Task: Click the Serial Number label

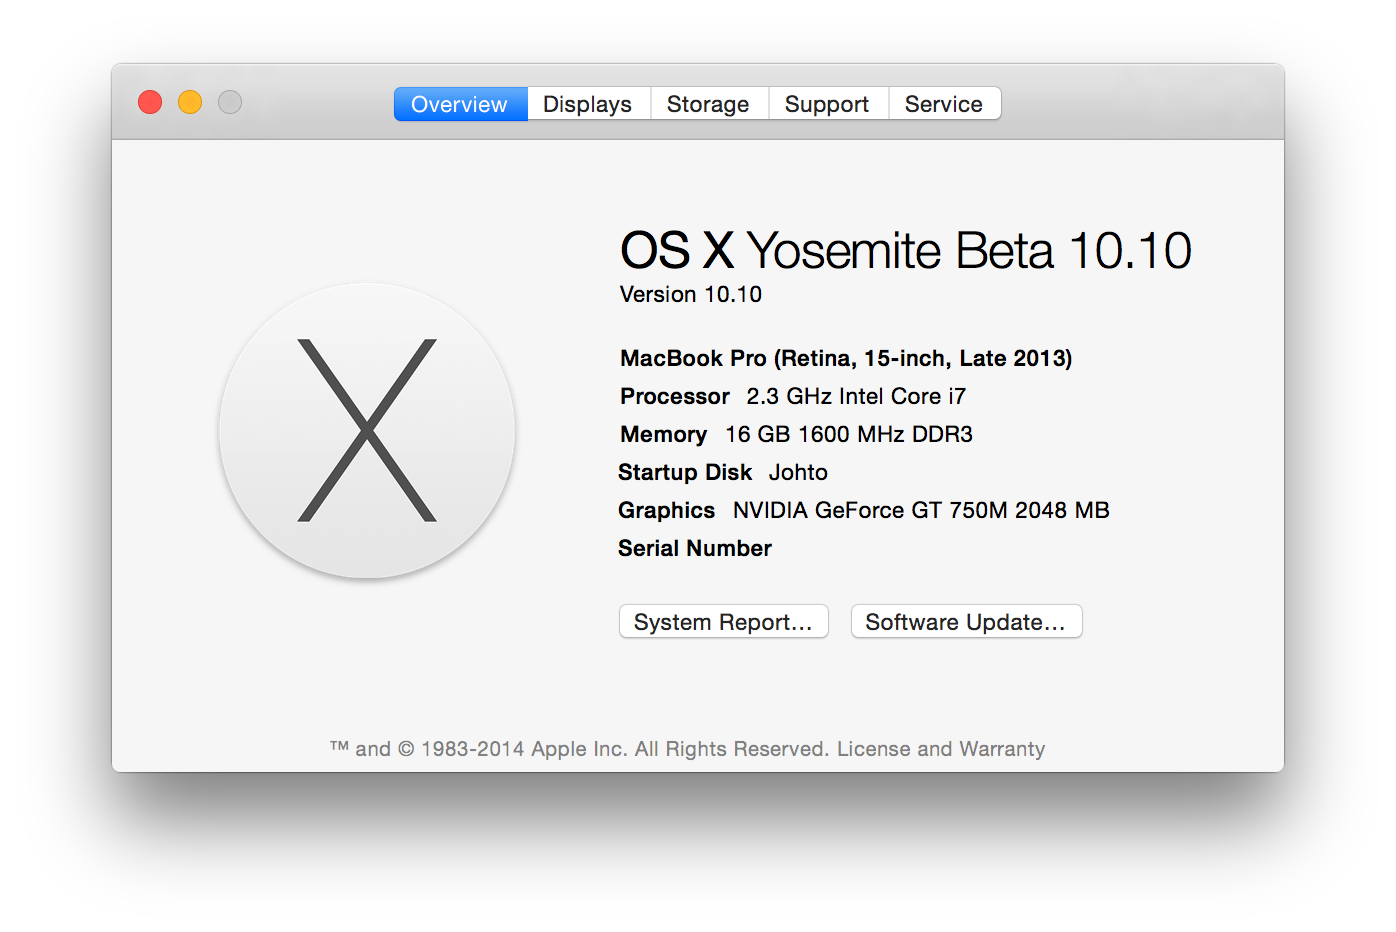Action: (695, 548)
